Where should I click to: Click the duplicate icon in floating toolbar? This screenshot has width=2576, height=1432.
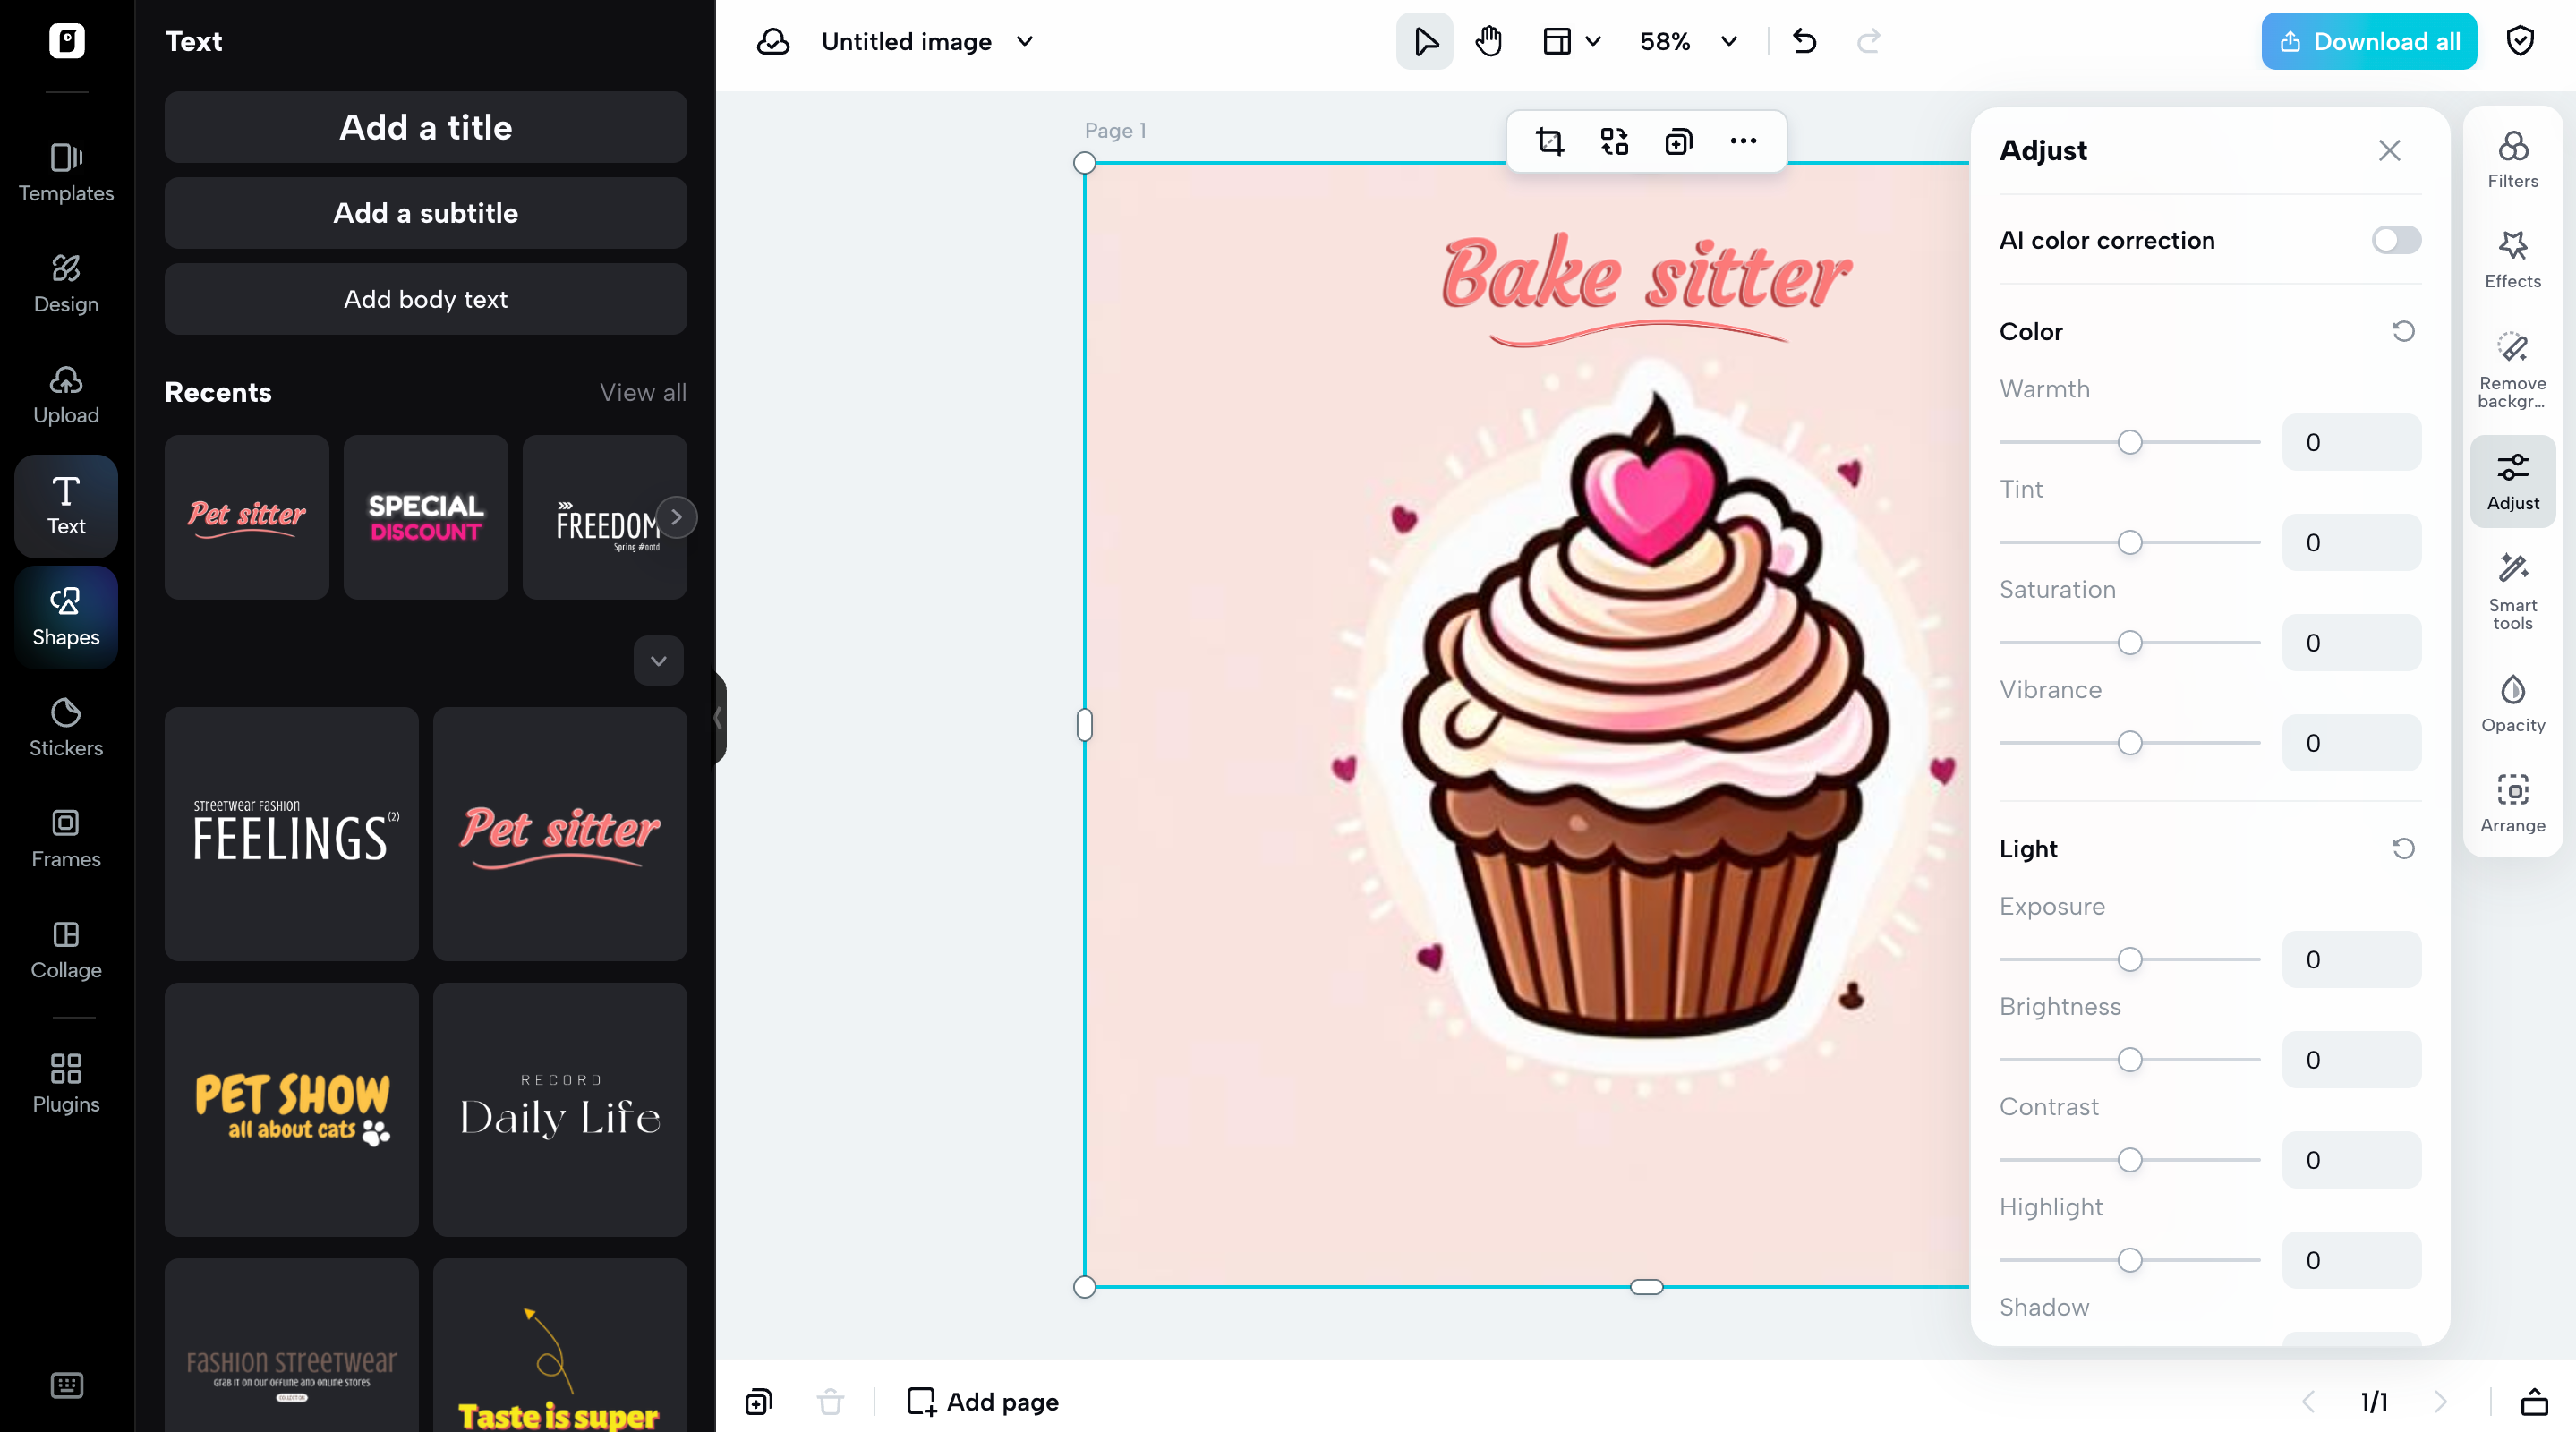1678,141
